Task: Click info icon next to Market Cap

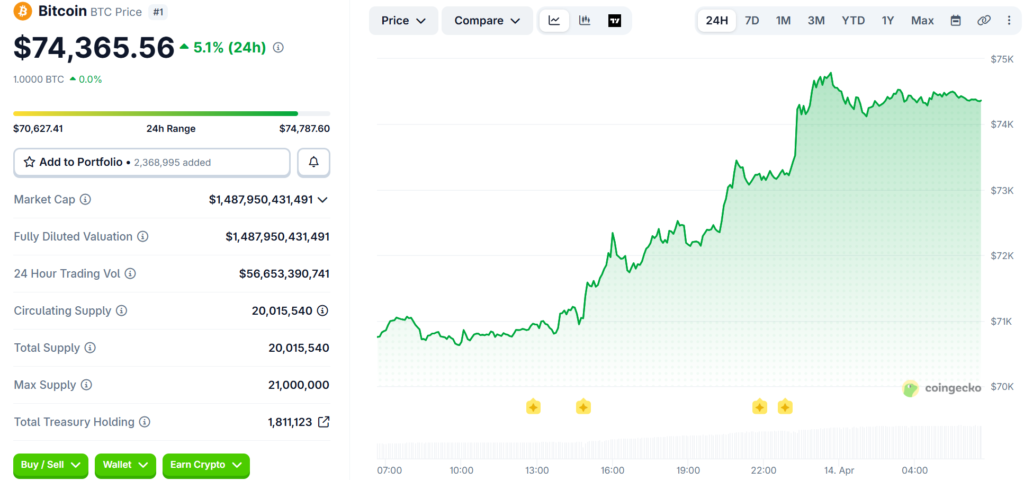Action: click(x=85, y=200)
